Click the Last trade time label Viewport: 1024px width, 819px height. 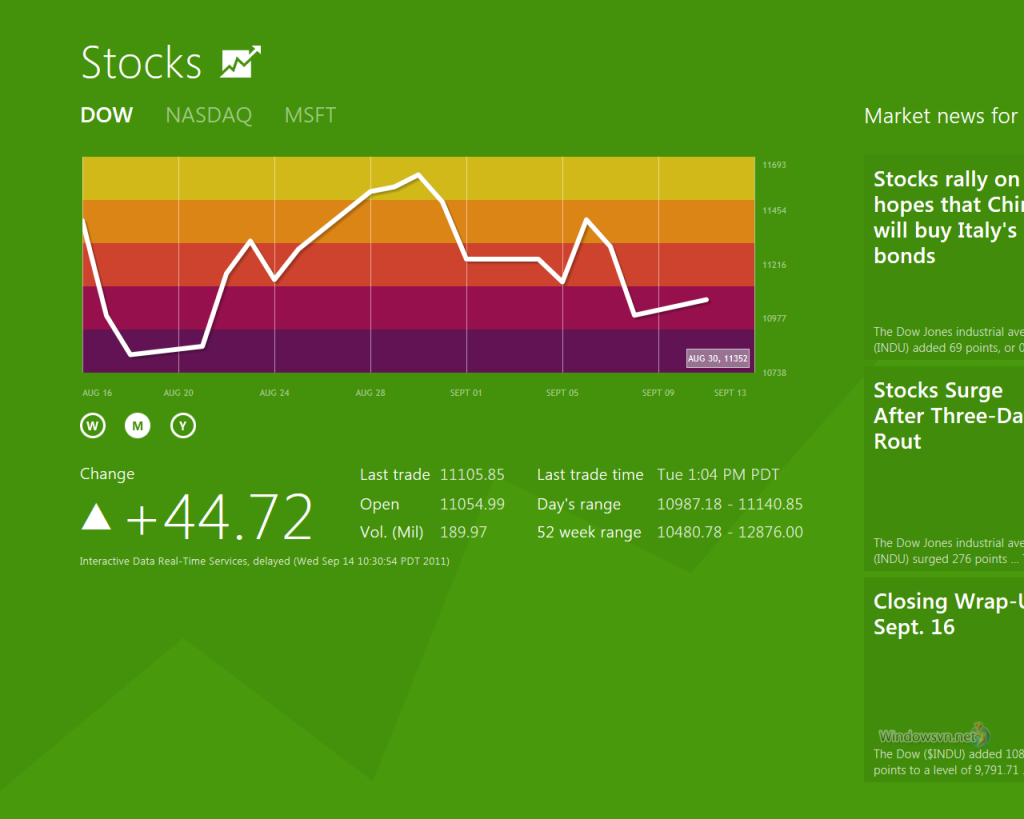590,475
